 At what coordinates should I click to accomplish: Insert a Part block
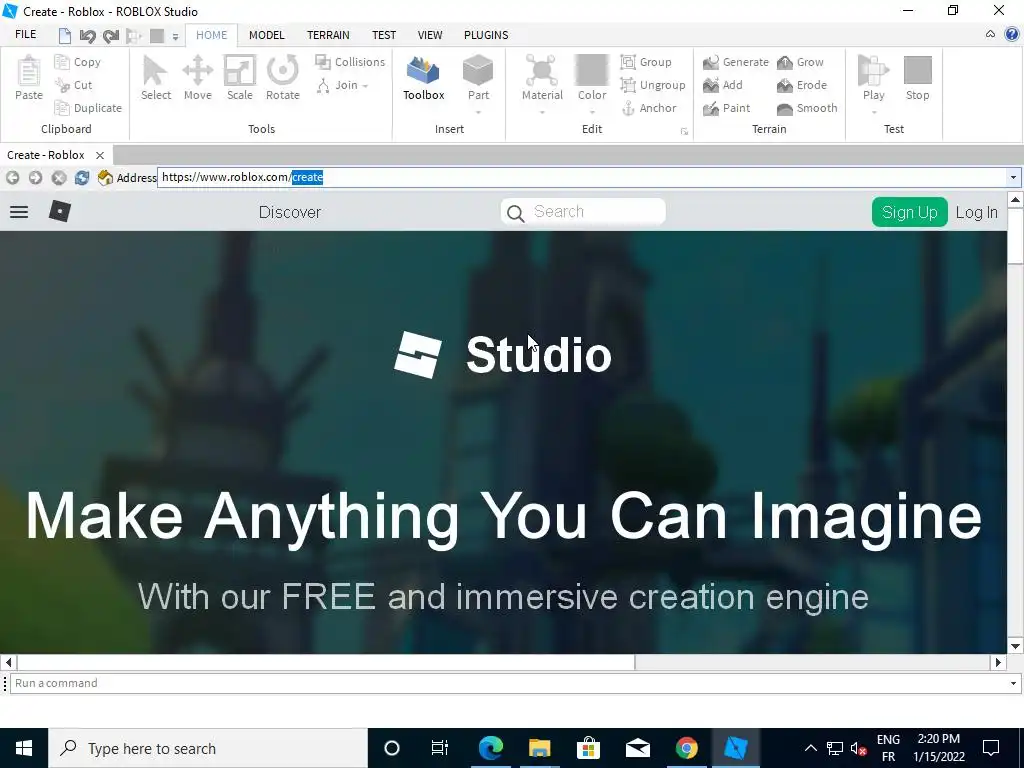[x=478, y=71]
